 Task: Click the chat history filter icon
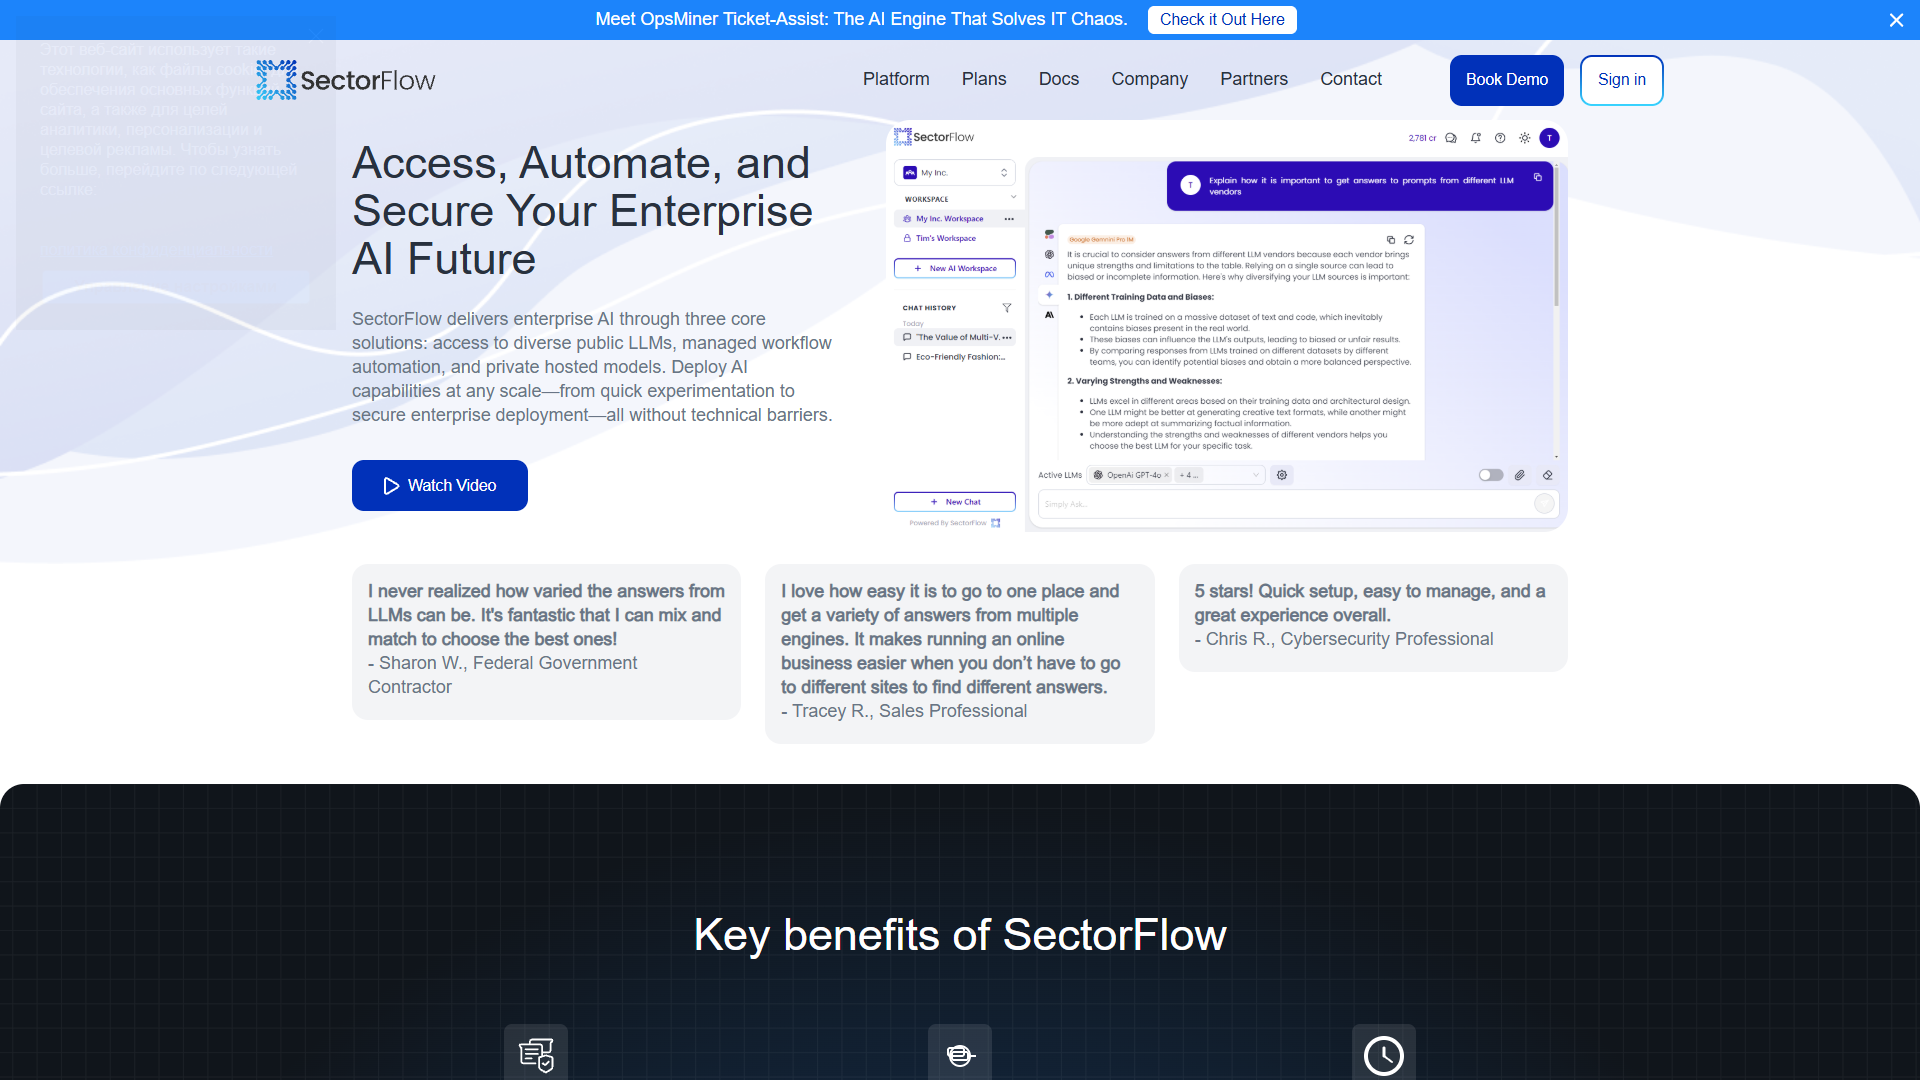1007,308
